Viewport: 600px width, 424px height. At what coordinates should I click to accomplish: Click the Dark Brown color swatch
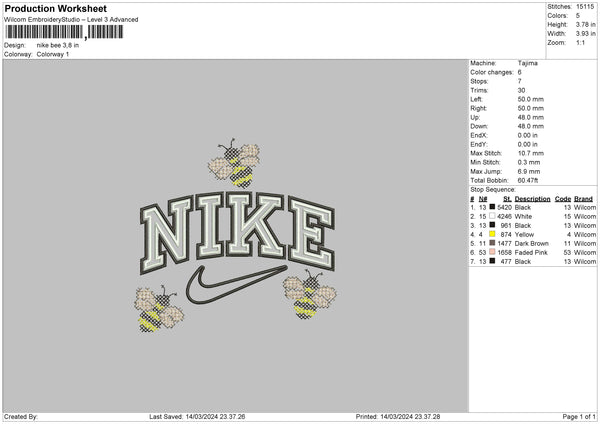pos(492,243)
